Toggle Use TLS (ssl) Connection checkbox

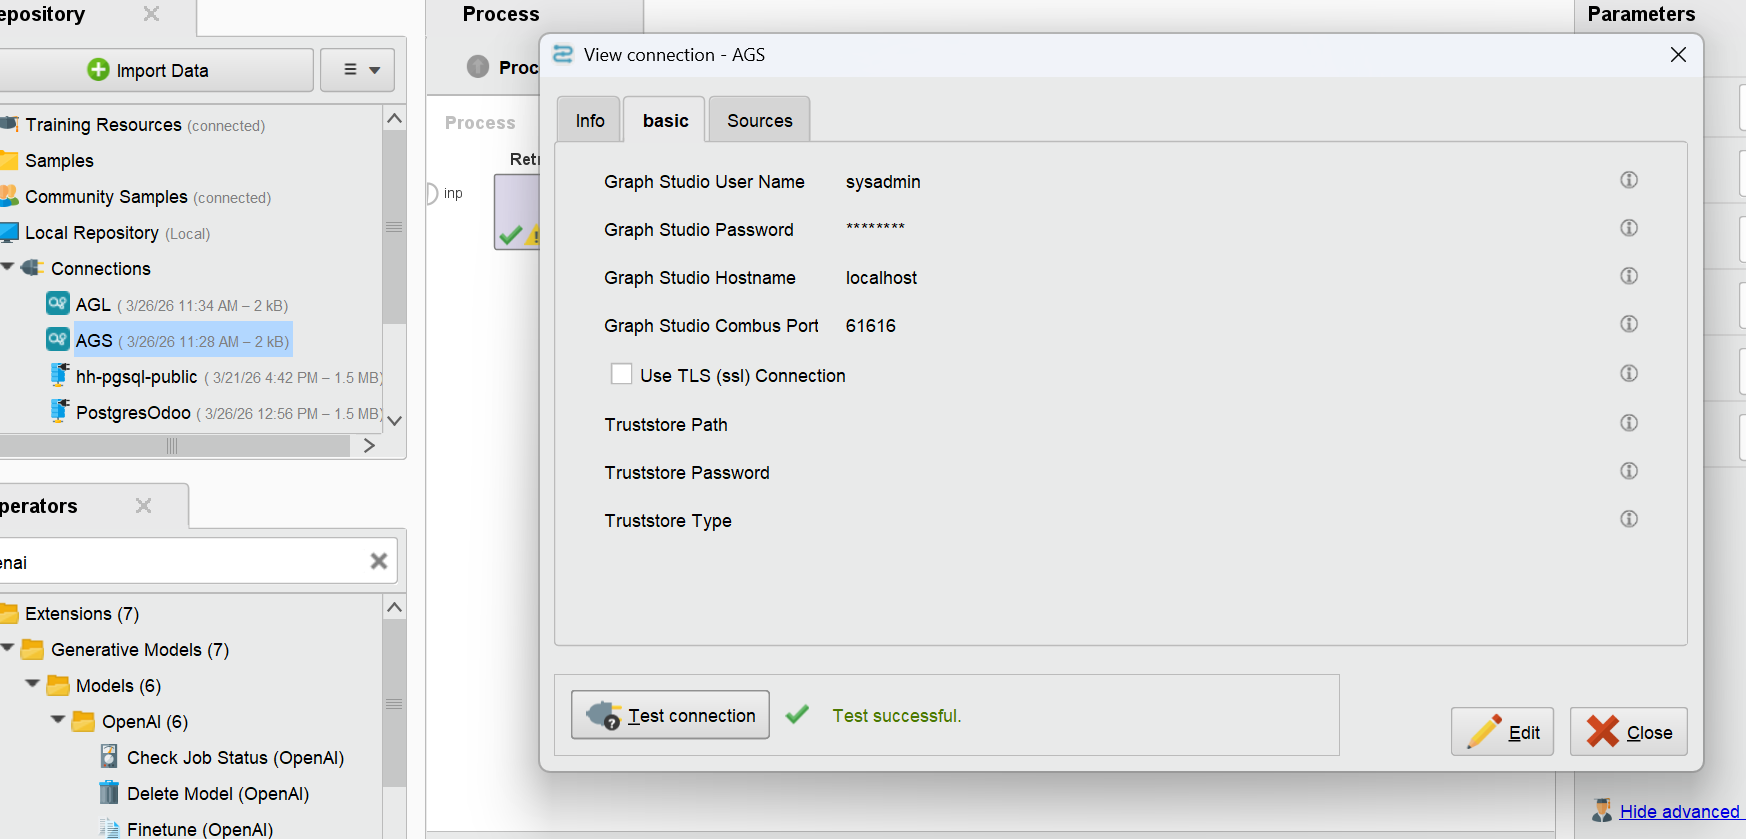pos(621,374)
